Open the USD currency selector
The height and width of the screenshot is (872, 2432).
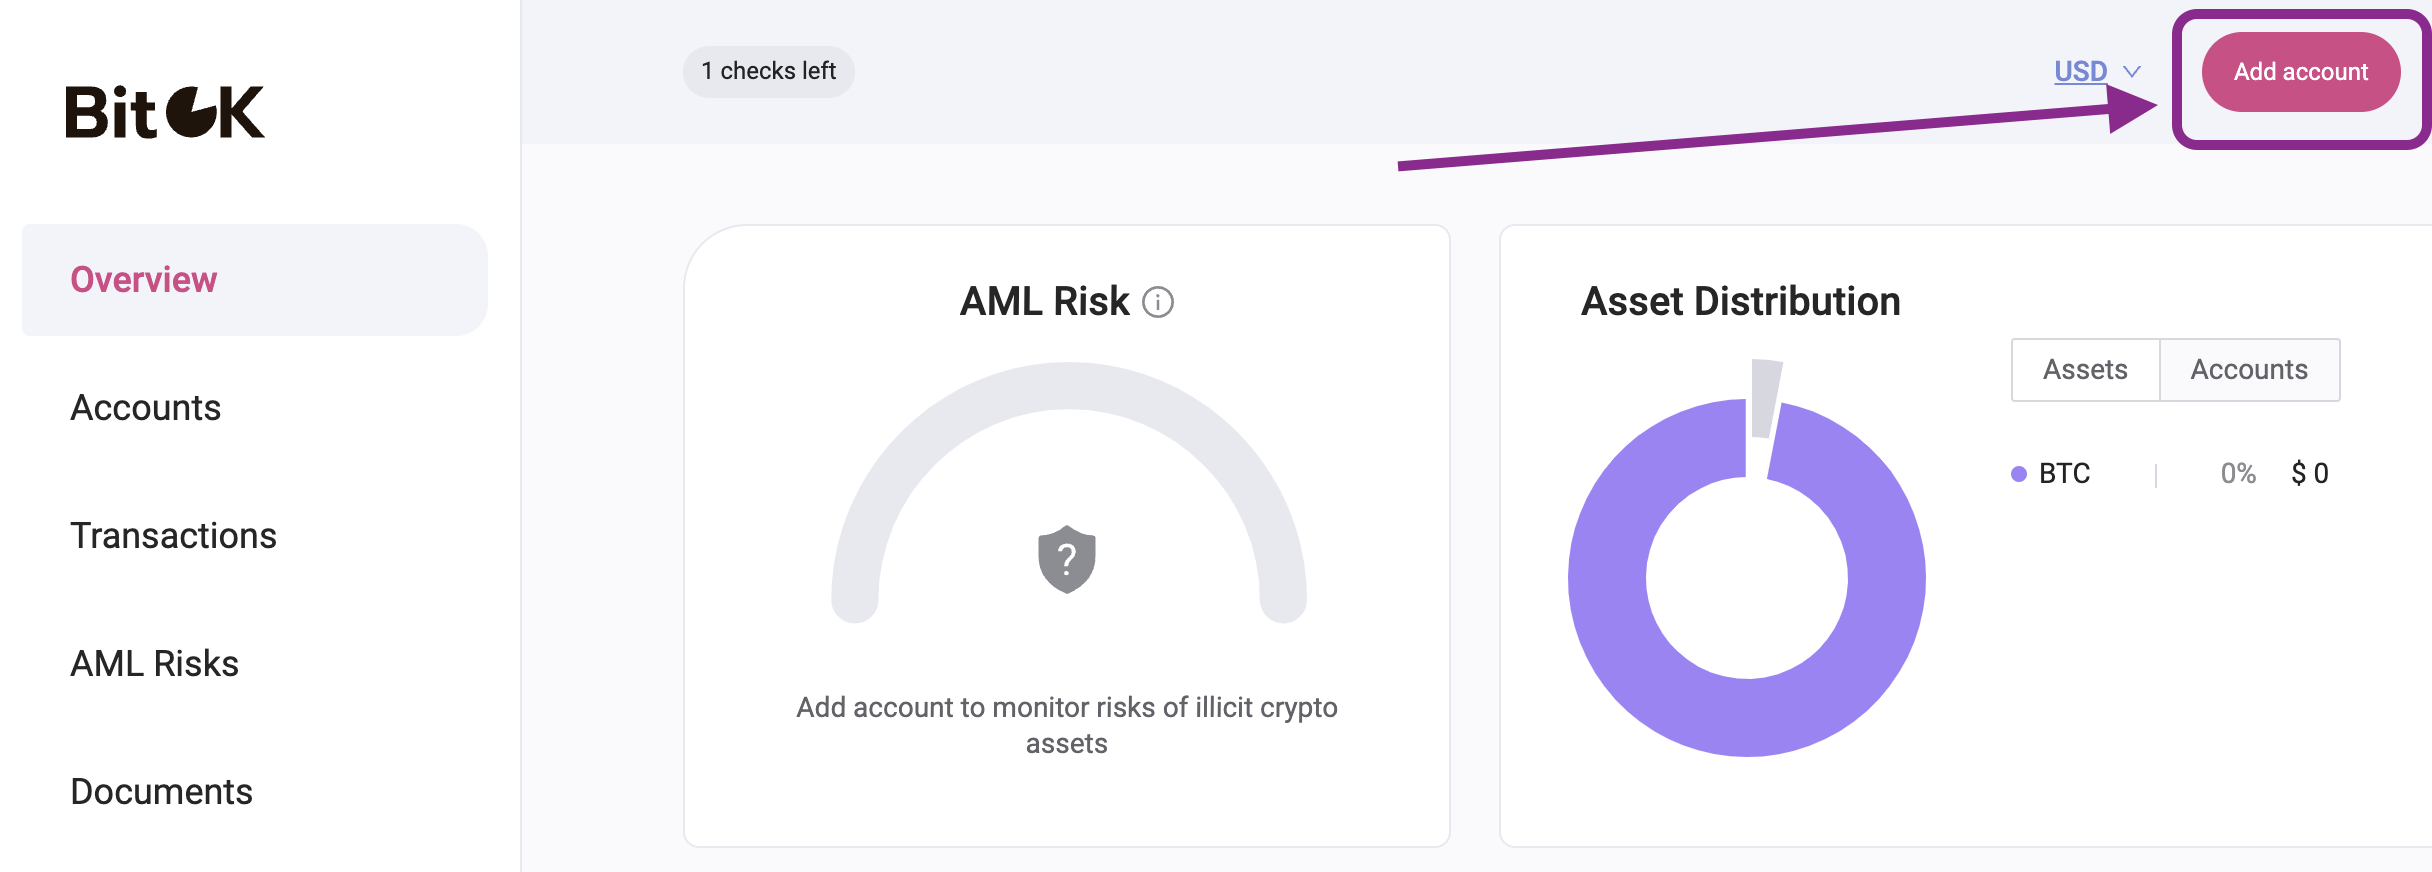click(2080, 72)
